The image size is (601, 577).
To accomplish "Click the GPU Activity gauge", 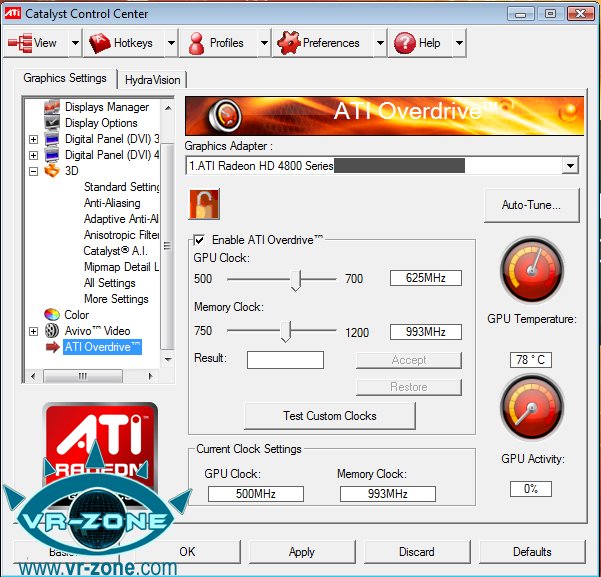I will coord(532,408).
